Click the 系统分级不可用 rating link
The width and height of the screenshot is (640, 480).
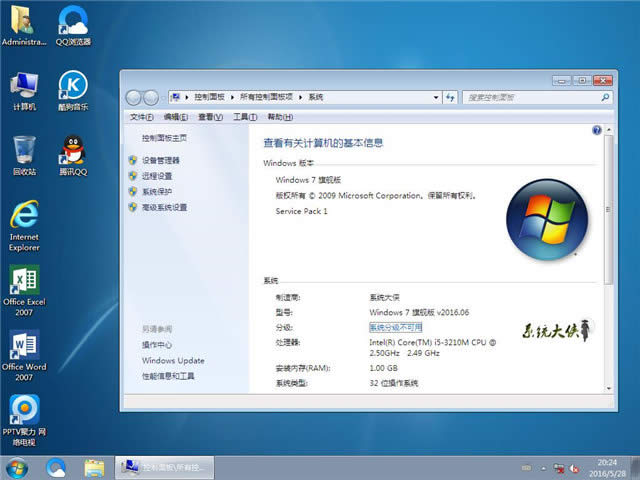(396, 327)
